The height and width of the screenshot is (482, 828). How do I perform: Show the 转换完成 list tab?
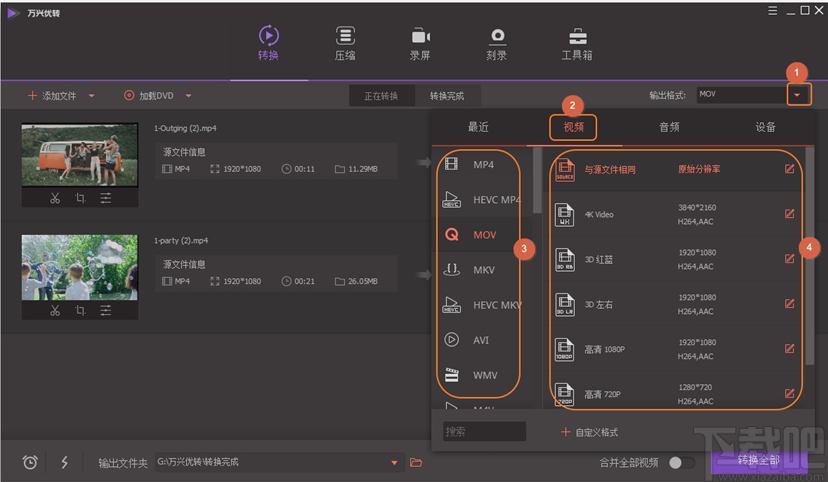coord(447,96)
